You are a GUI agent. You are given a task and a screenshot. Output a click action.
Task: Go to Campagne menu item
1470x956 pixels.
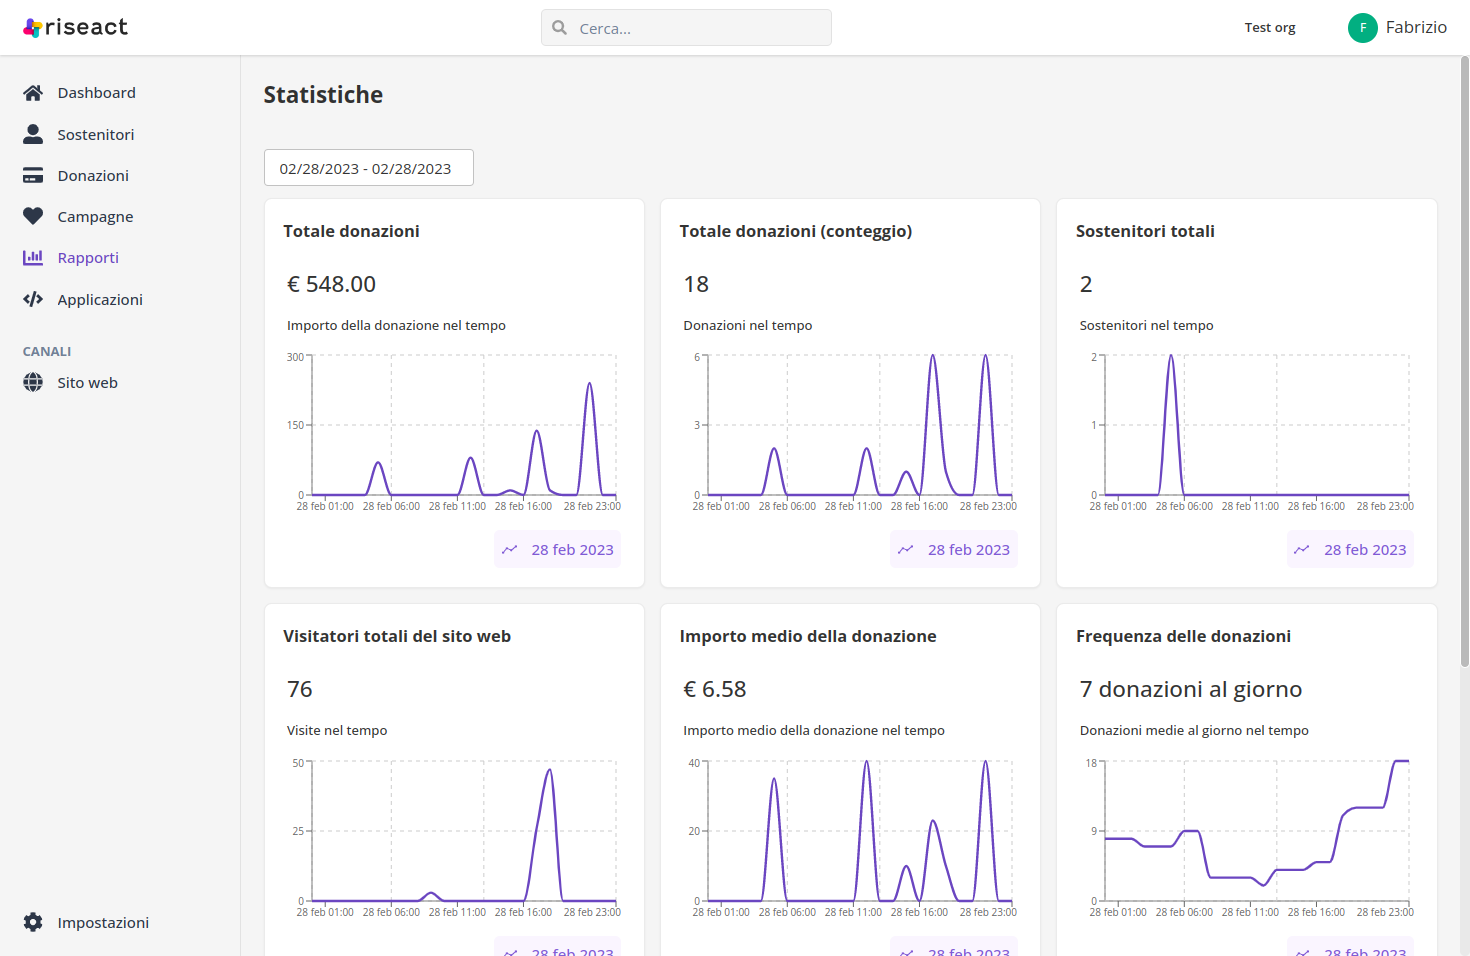click(x=95, y=217)
